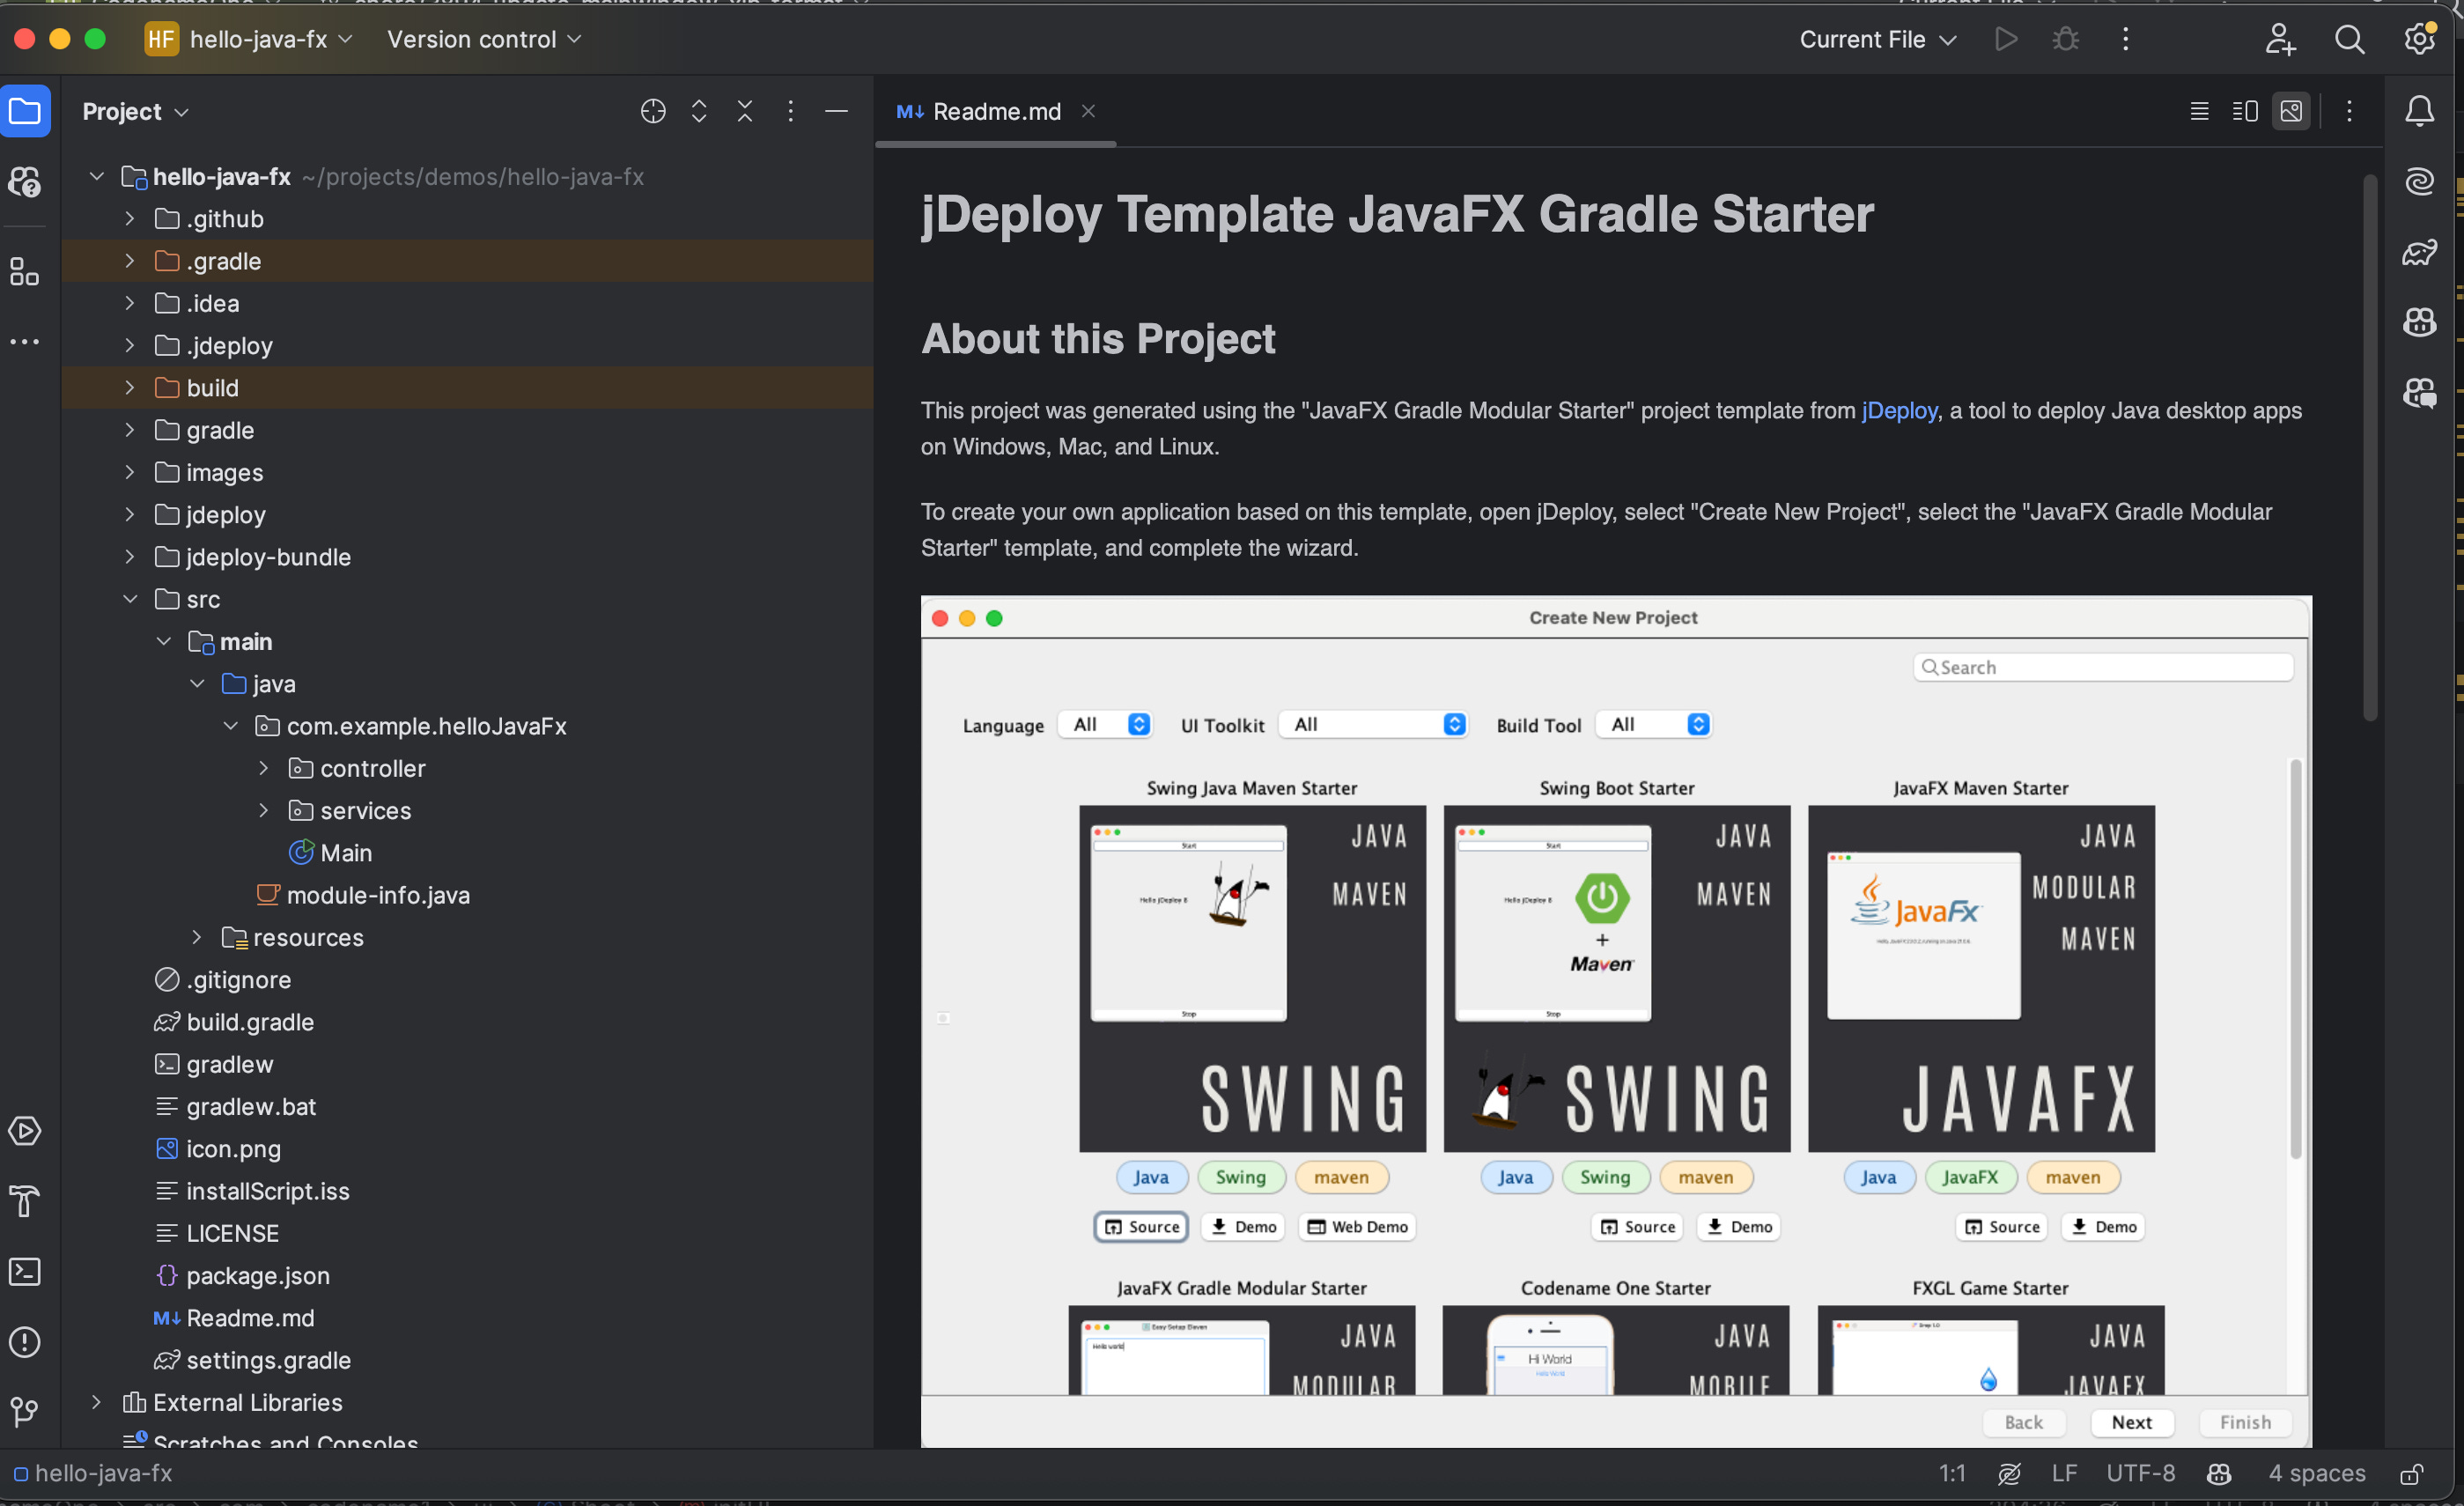
Task: Click the LF line separator widget
Action: tap(2064, 1473)
